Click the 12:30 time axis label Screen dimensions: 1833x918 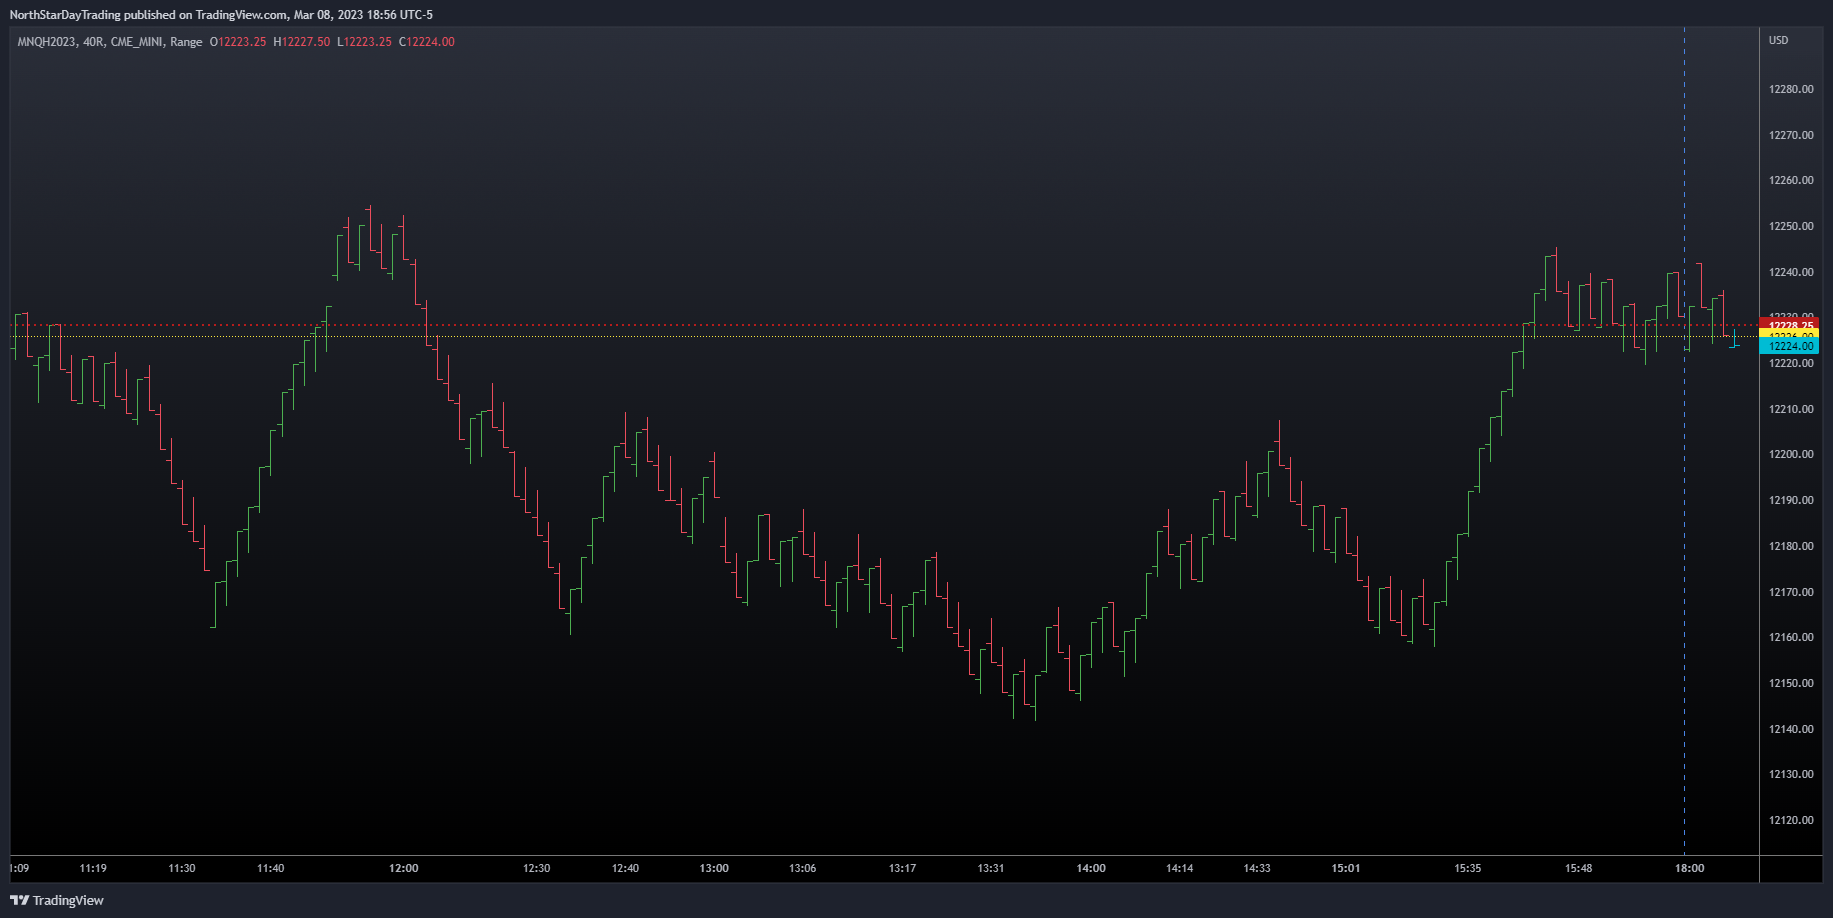(537, 868)
